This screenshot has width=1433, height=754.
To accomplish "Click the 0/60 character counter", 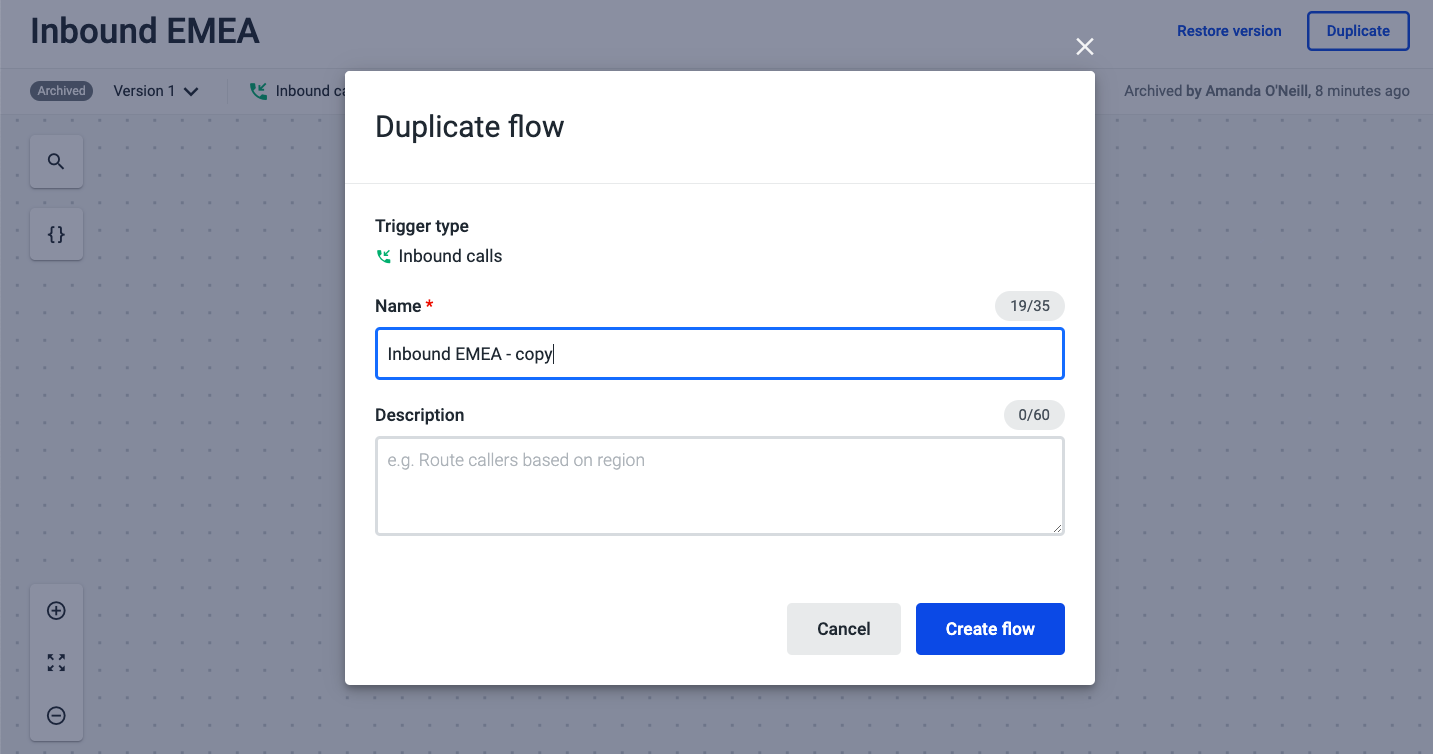I will [x=1034, y=415].
